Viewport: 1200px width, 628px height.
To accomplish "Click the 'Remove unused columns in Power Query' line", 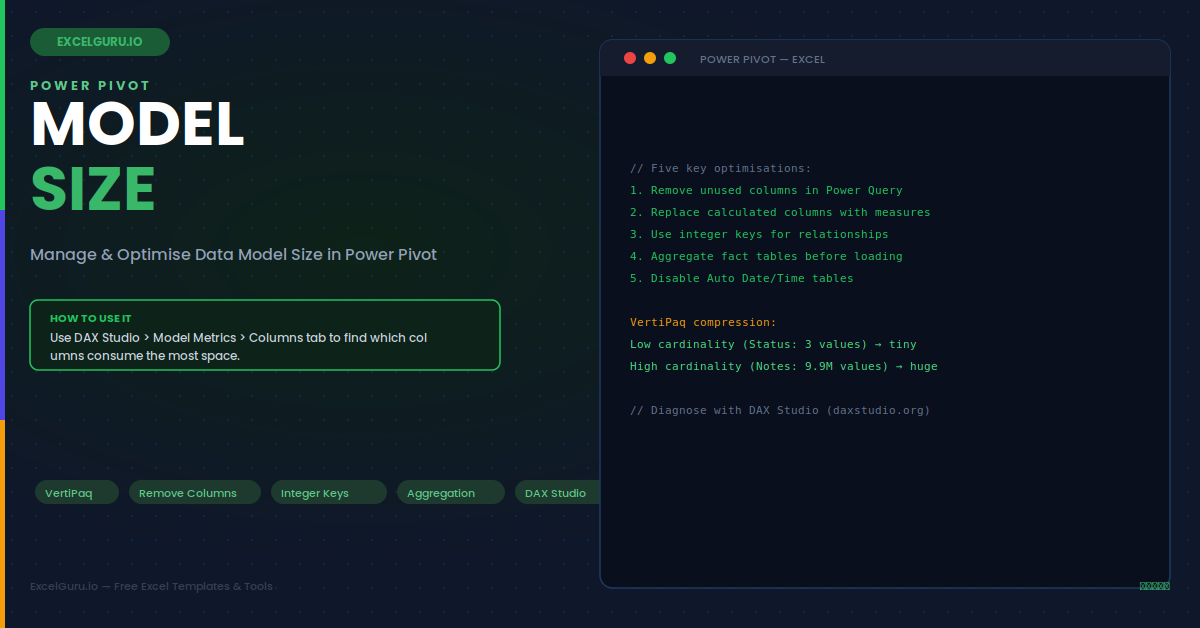I will coord(766,190).
